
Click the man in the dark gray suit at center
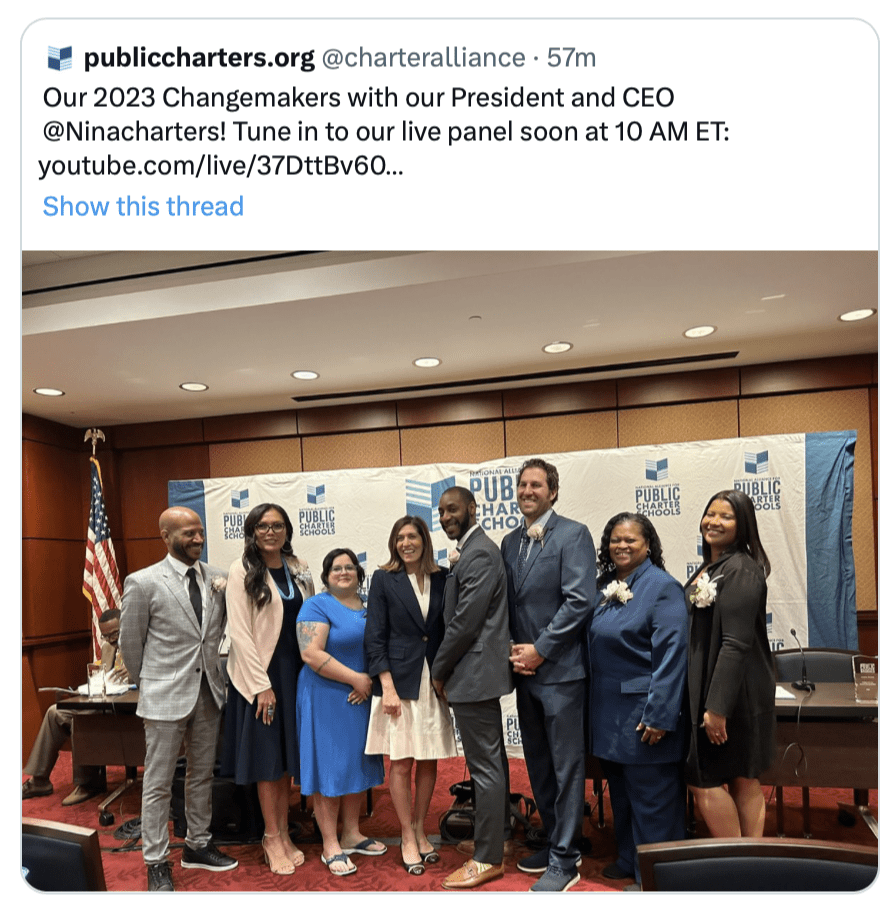coord(472,676)
